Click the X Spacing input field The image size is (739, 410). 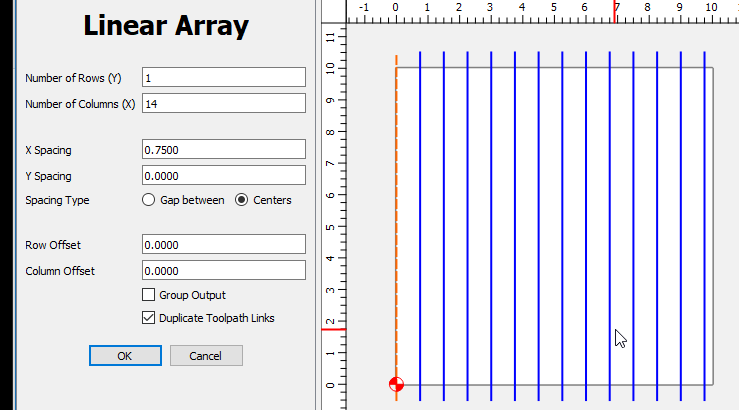224,149
